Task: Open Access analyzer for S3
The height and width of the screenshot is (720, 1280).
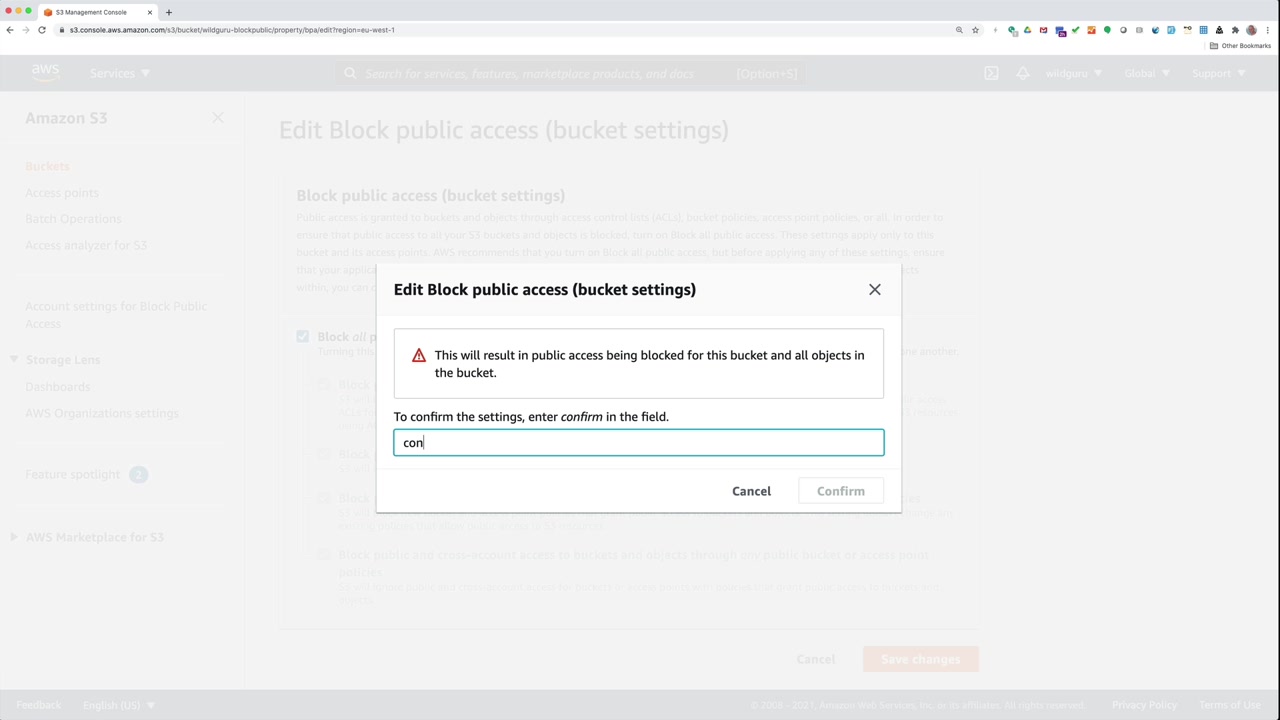Action: (86, 245)
